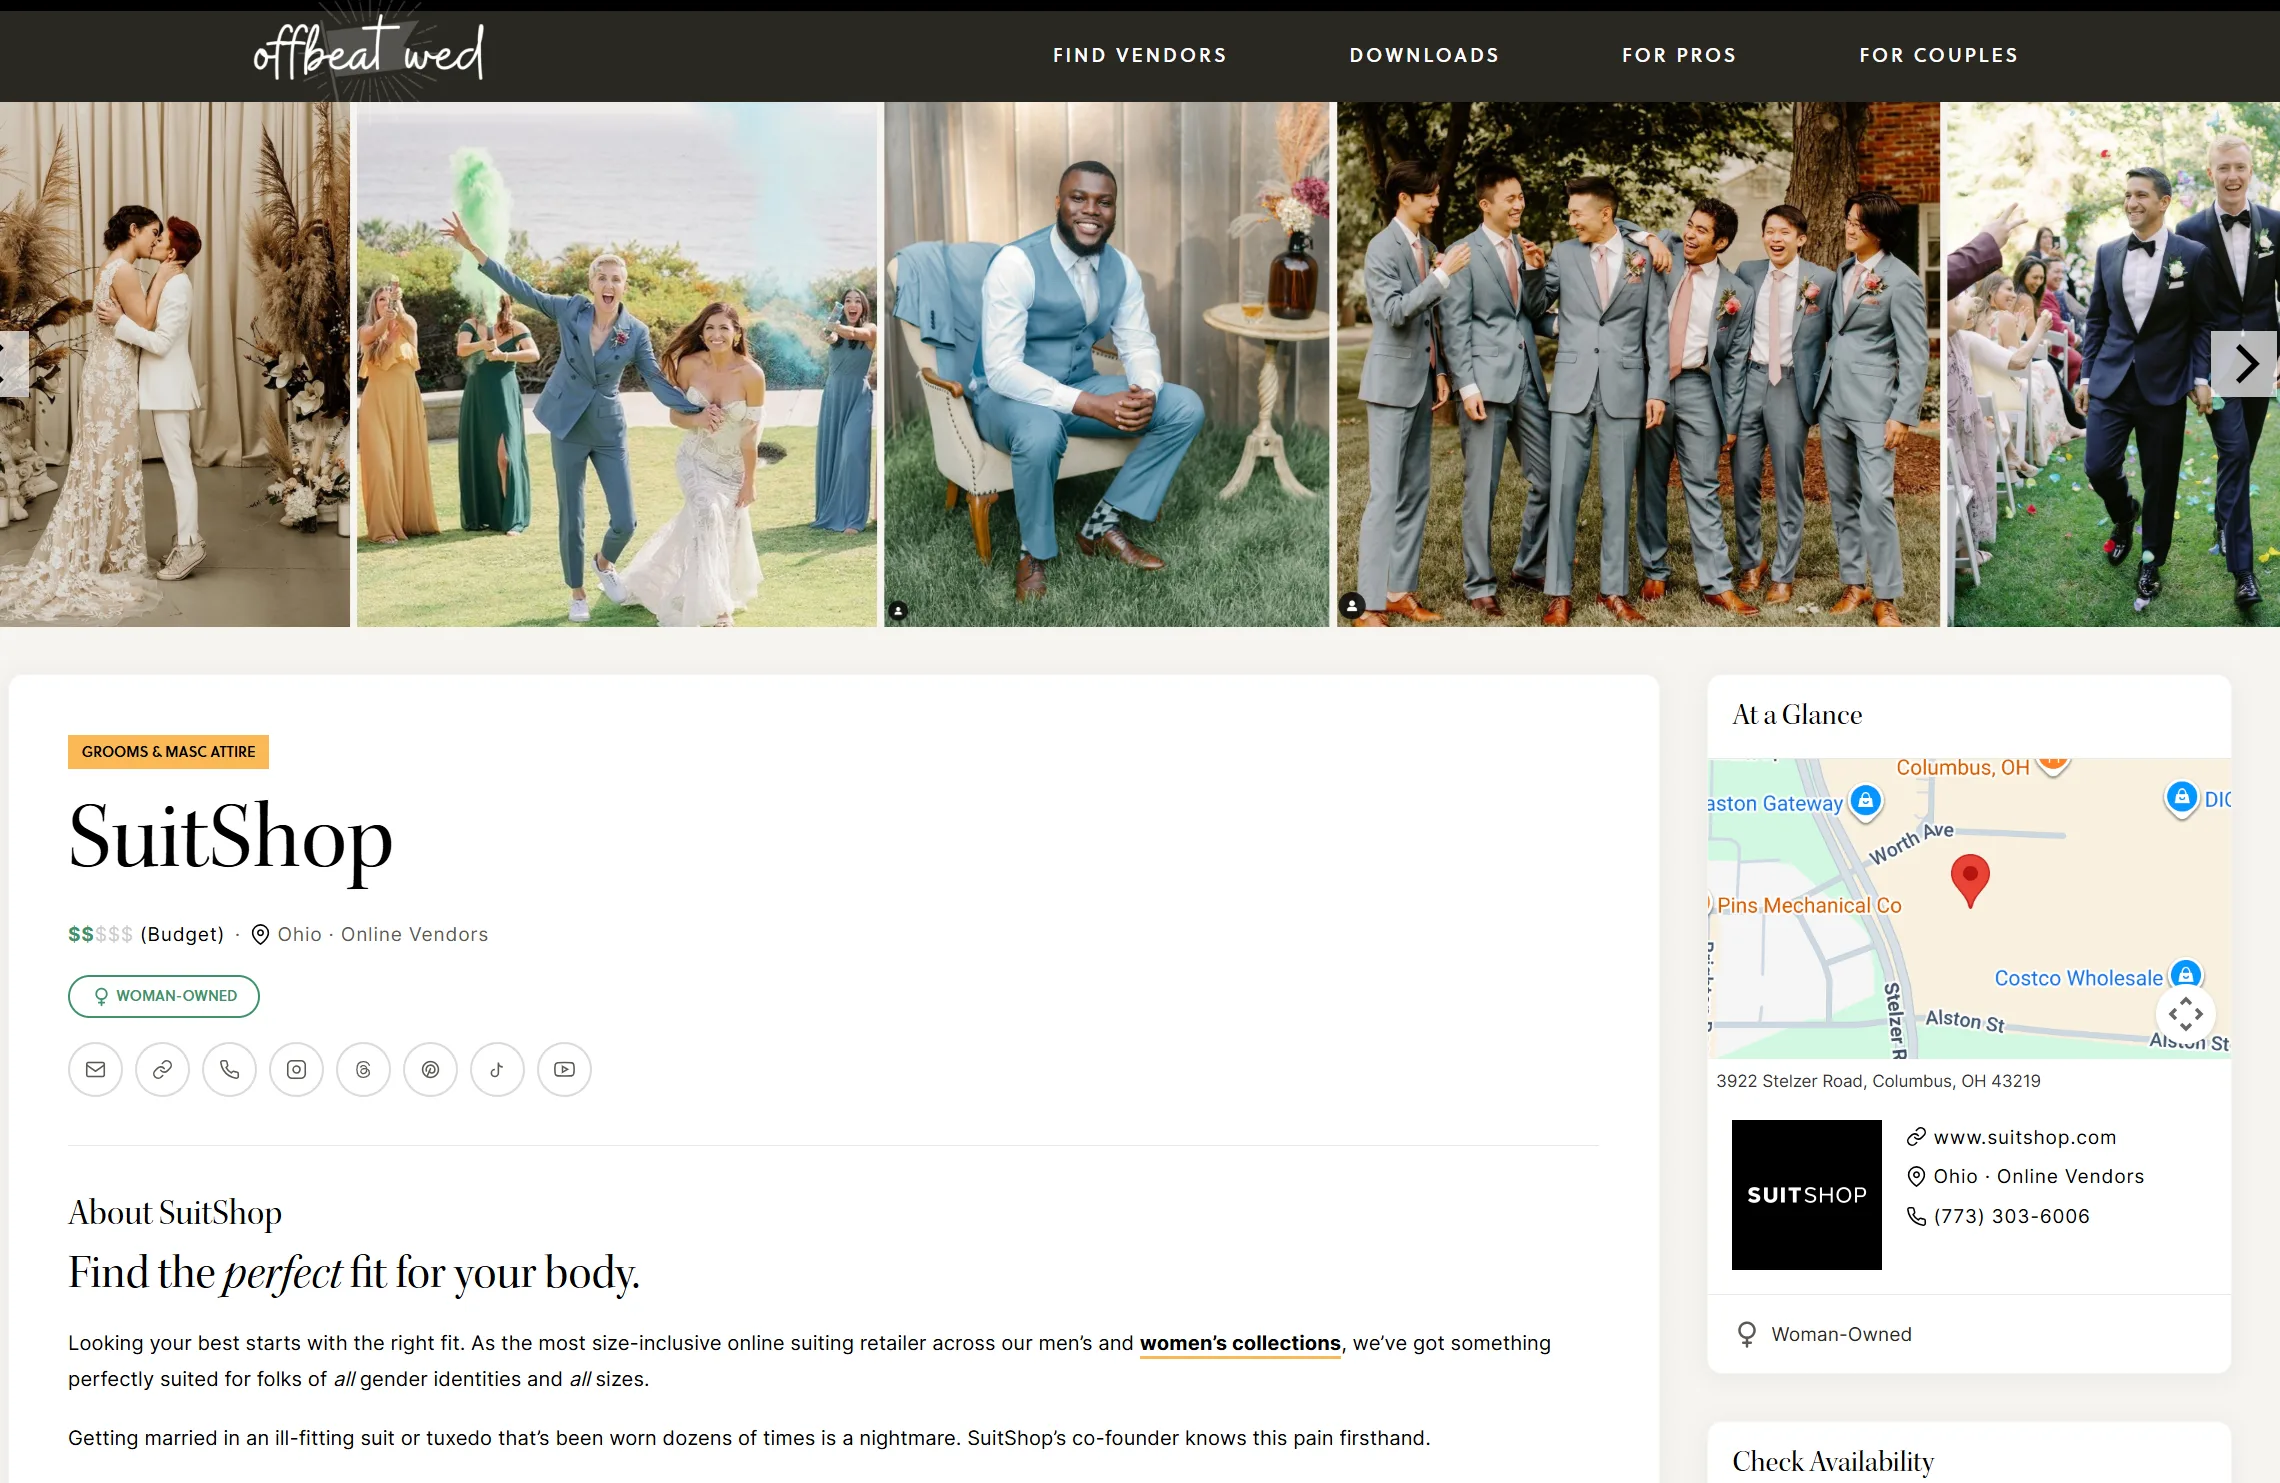Click photographer credit icon on groomsmen photo
This screenshot has height=1483, width=2280.
1352,605
